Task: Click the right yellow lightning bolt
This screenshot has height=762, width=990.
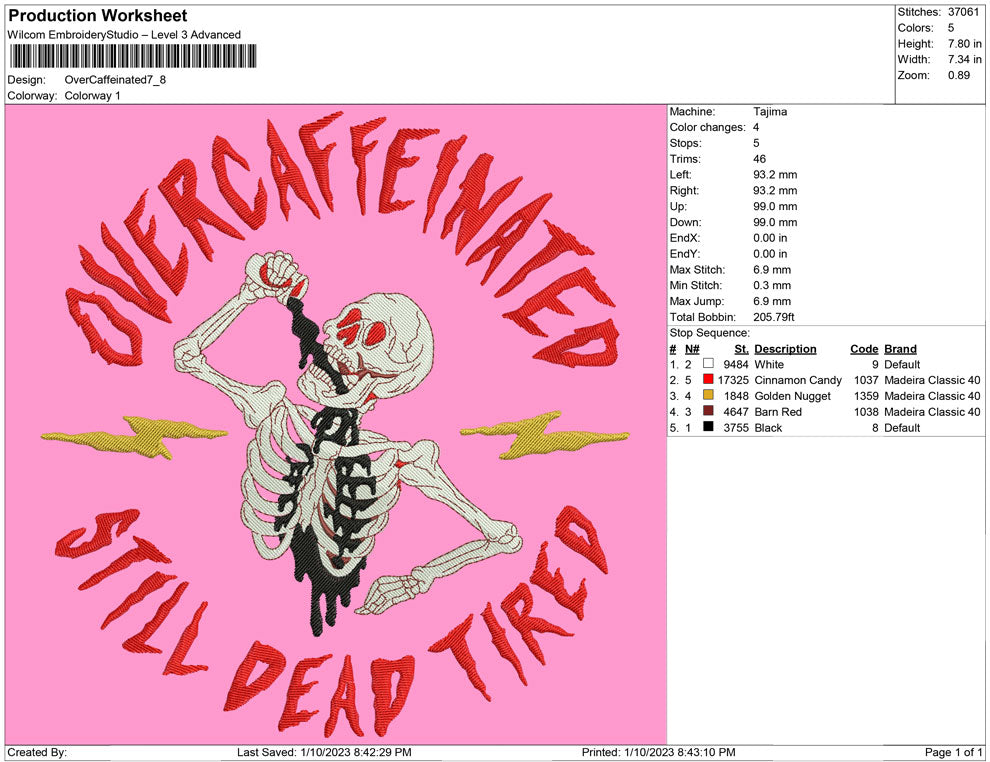Action: click(545, 437)
